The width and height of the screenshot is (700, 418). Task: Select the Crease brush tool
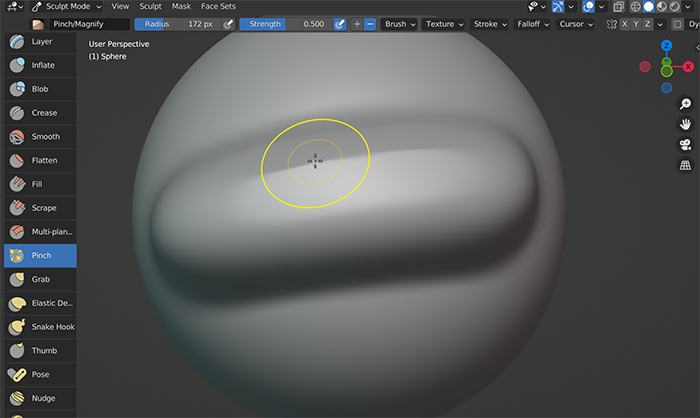tap(40, 113)
